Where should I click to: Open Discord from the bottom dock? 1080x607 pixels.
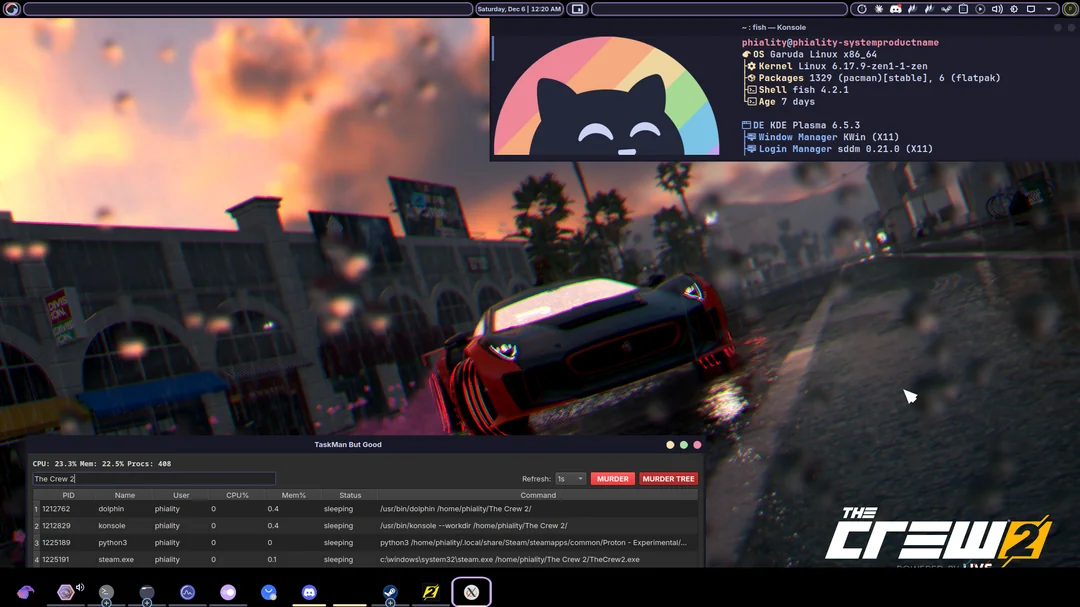[x=309, y=593]
